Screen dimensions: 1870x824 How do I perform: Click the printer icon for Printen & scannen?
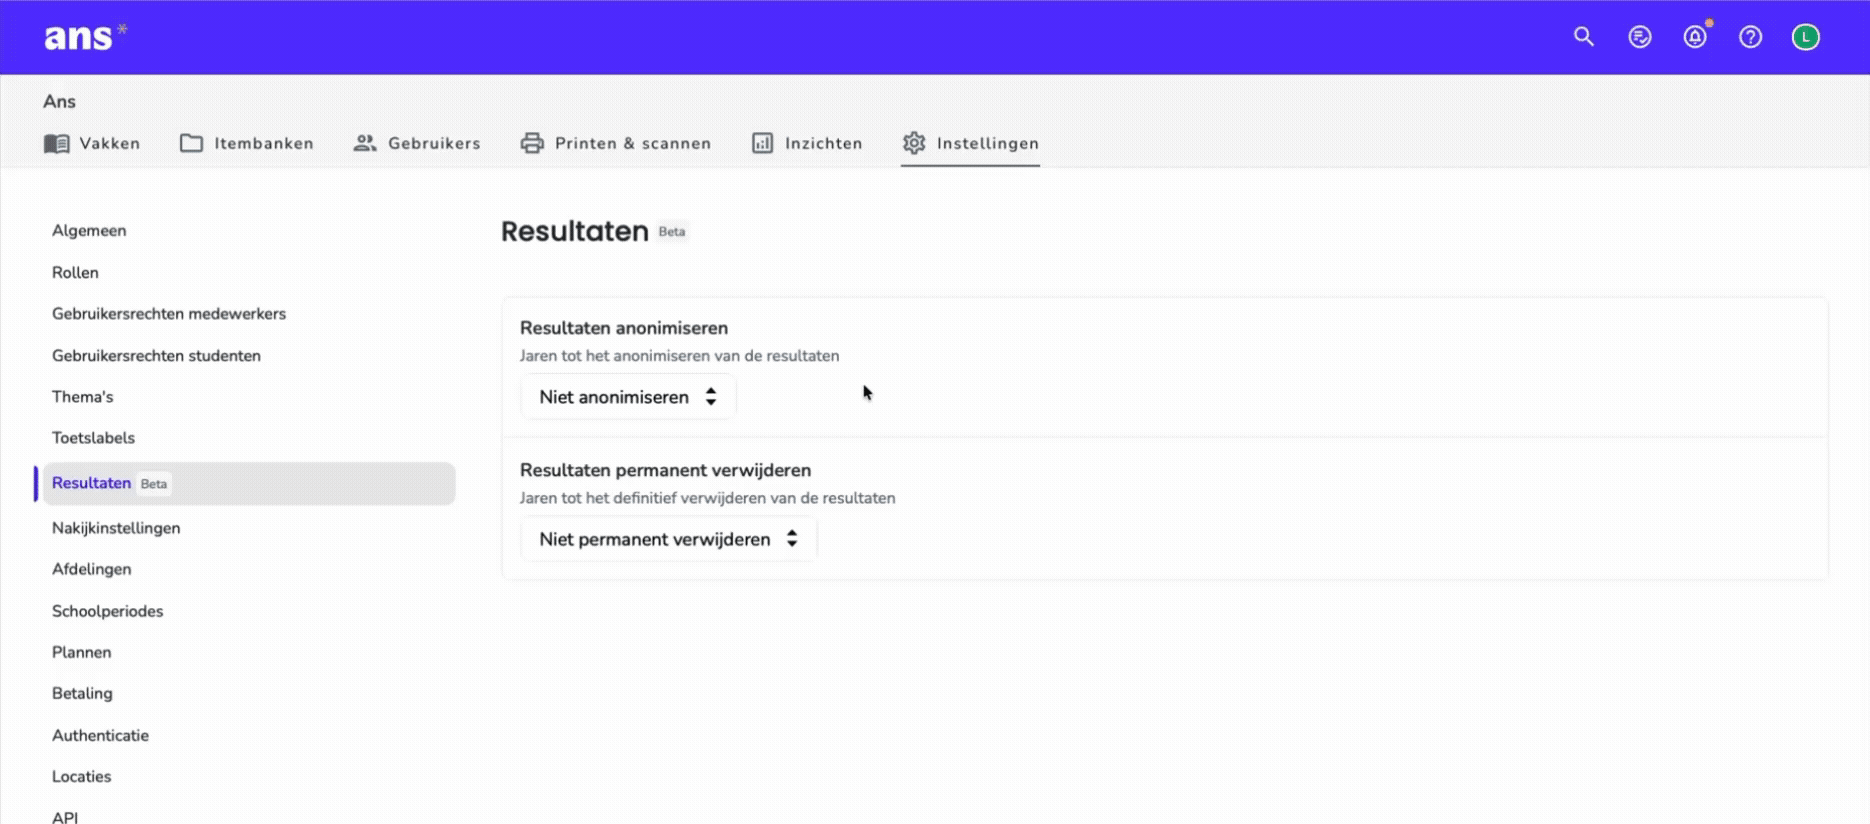tap(532, 143)
